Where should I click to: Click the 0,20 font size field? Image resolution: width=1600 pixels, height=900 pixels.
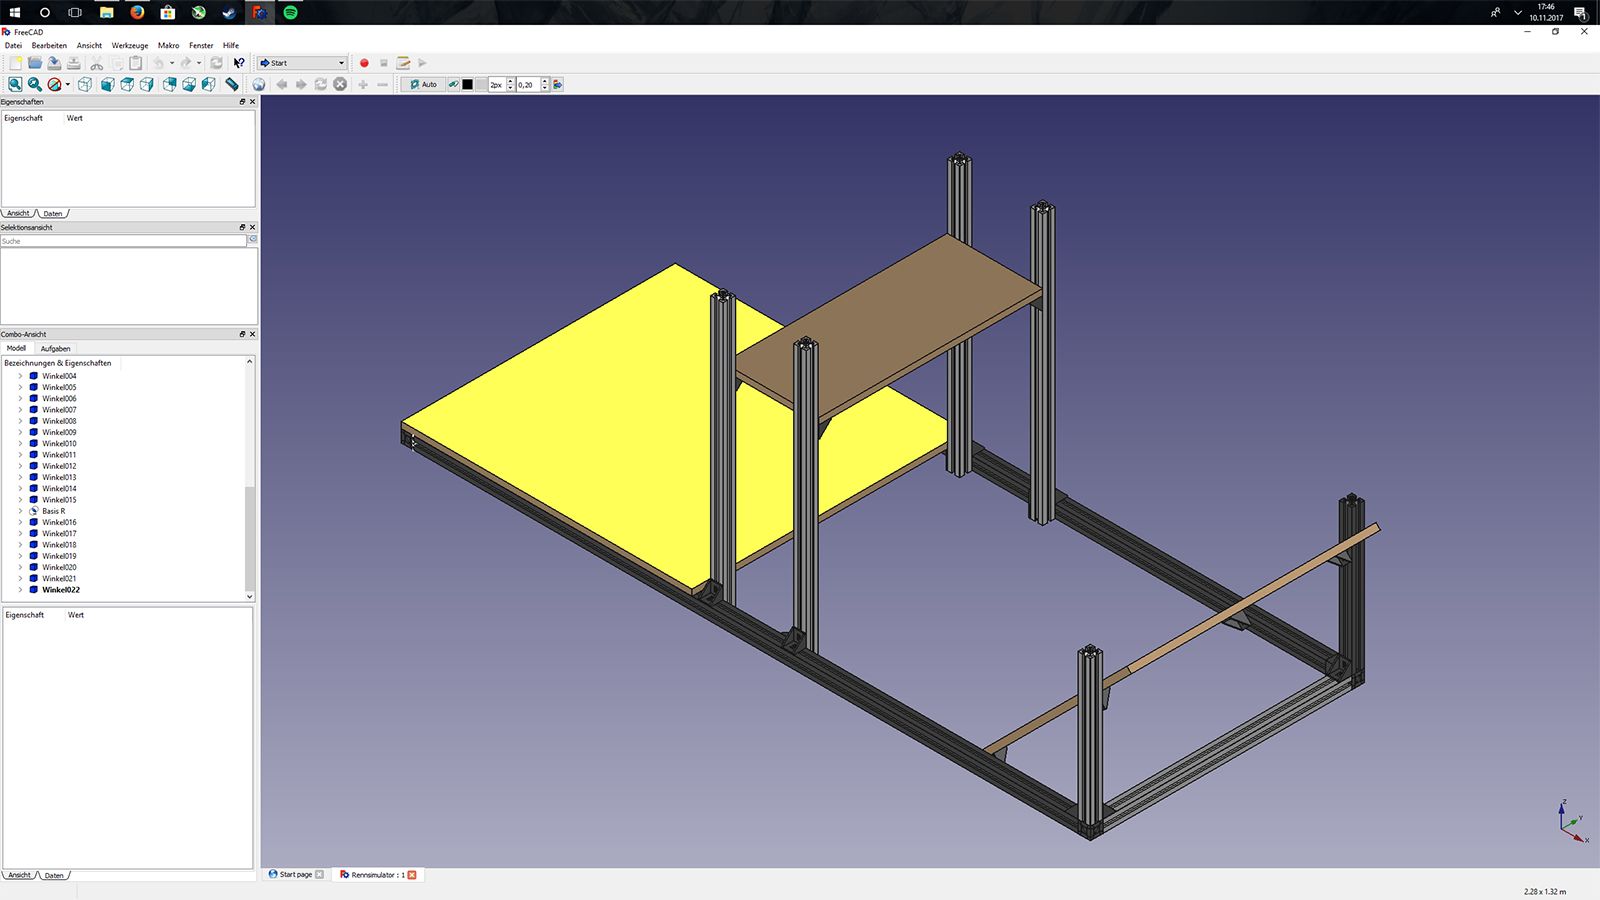[x=528, y=85]
